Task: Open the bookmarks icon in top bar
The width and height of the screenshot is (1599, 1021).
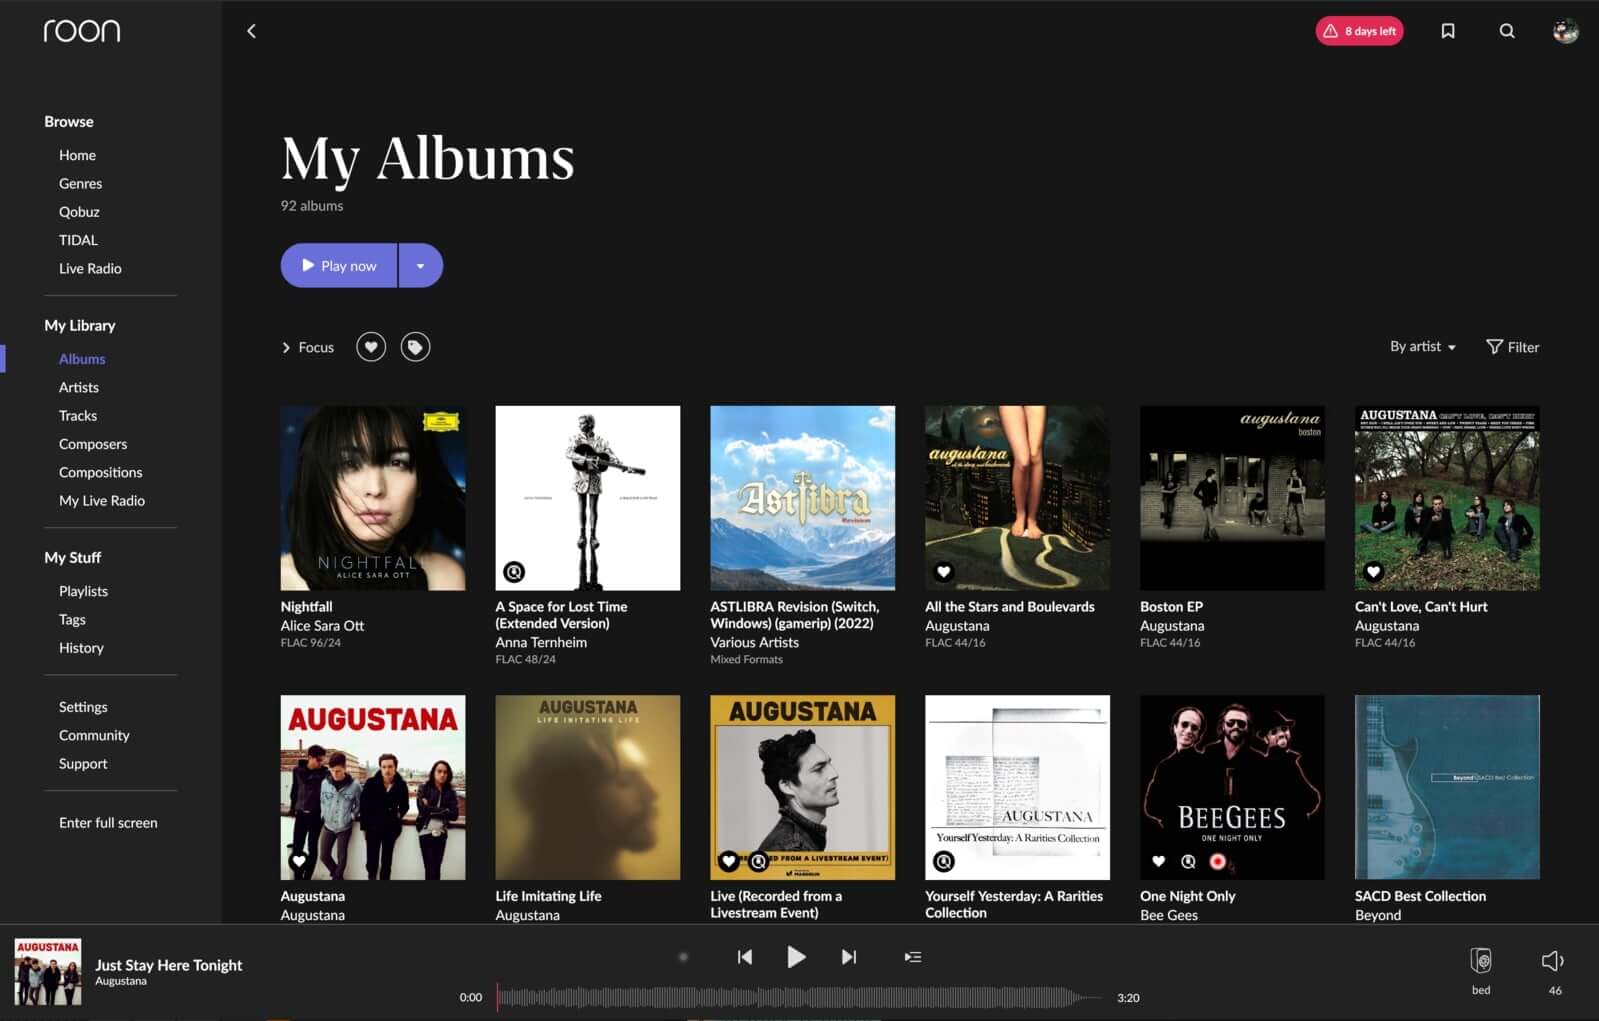Action: coord(1447,31)
